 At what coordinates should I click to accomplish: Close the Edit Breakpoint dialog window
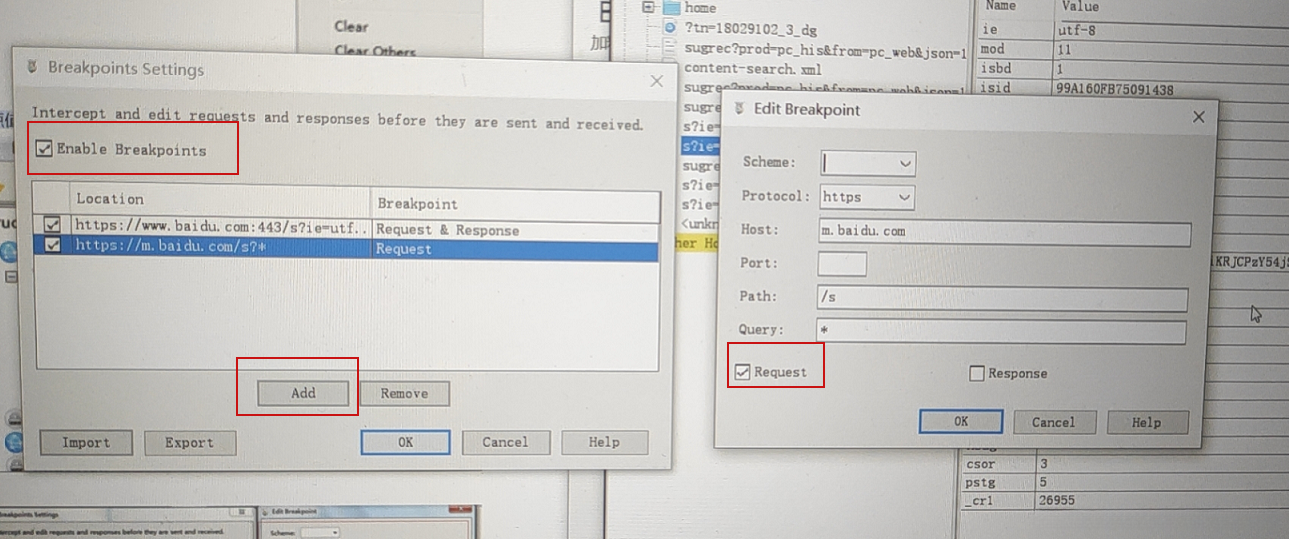coord(1199,117)
